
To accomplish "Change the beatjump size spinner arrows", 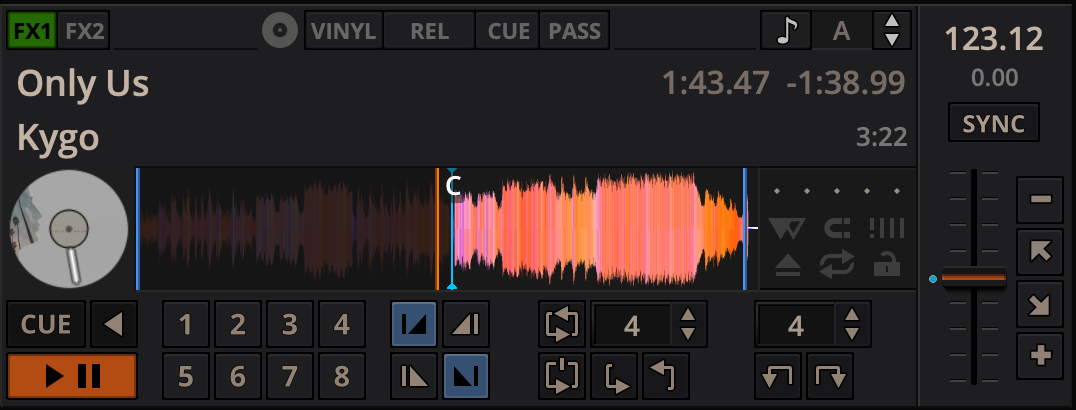I will click(x=851, y=324).
